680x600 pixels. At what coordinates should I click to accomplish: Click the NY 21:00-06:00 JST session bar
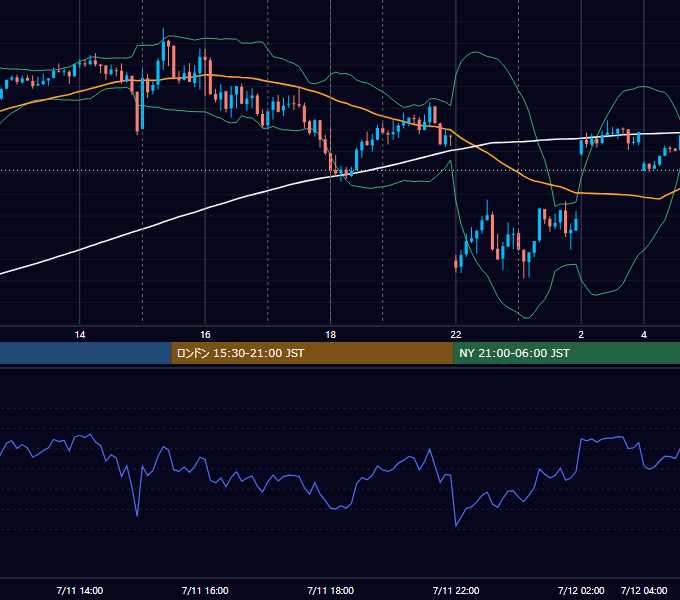pos(566,353)
